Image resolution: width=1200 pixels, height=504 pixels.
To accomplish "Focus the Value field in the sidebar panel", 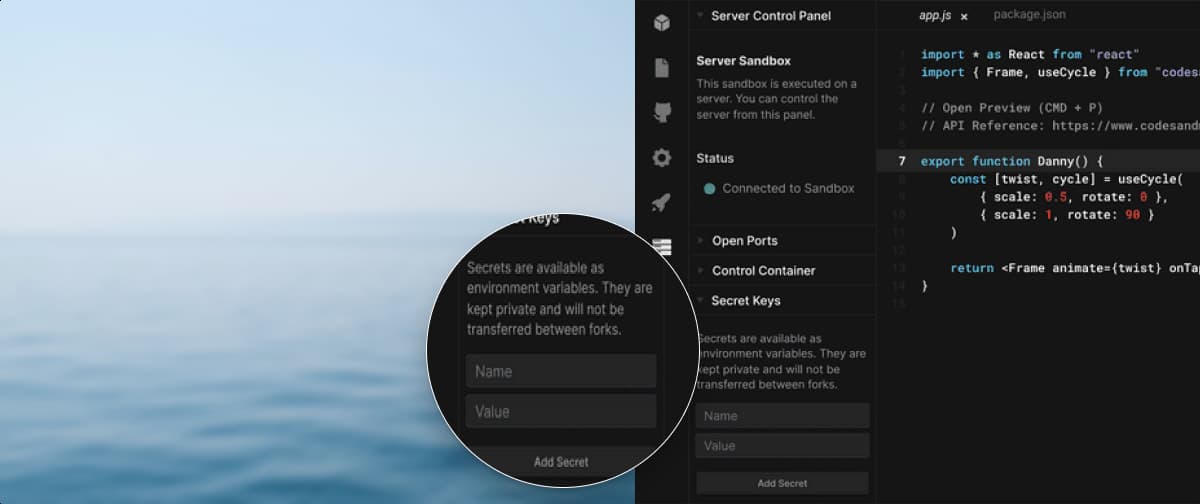I will tap(782, 446).
